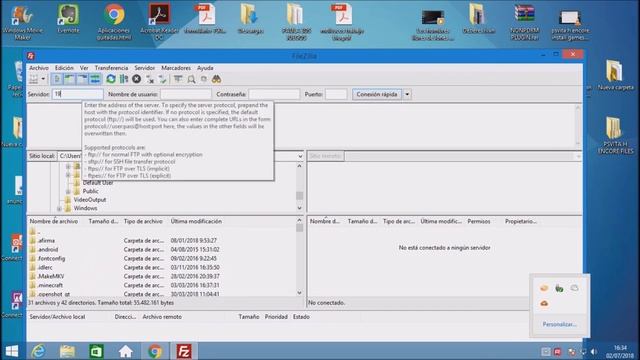Click FileZilla icon in the taskbar

pyautogui.click(x=184, y=351)
